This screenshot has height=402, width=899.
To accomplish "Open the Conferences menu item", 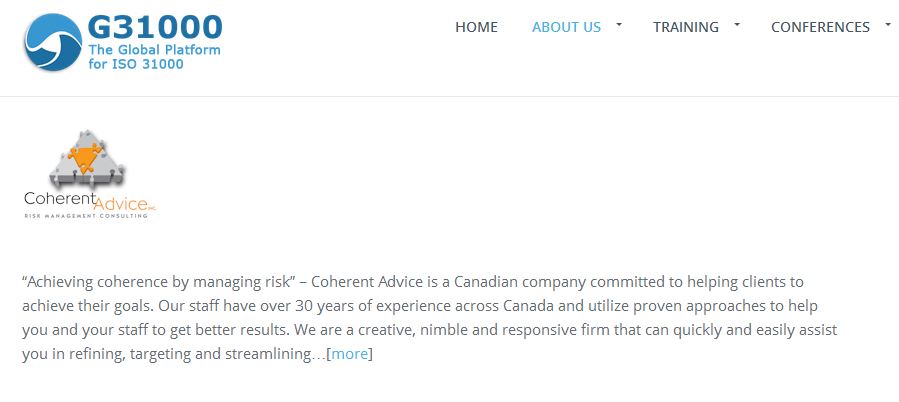I will 820,27.
